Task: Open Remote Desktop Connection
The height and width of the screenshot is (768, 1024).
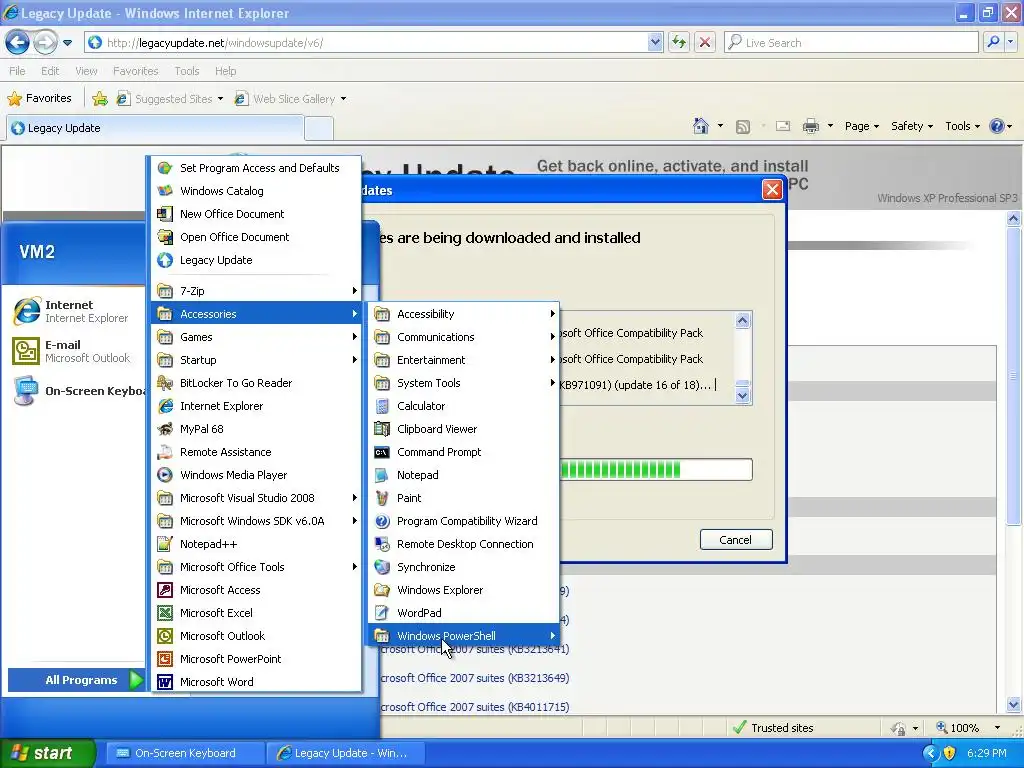Action: pos(464,544)
